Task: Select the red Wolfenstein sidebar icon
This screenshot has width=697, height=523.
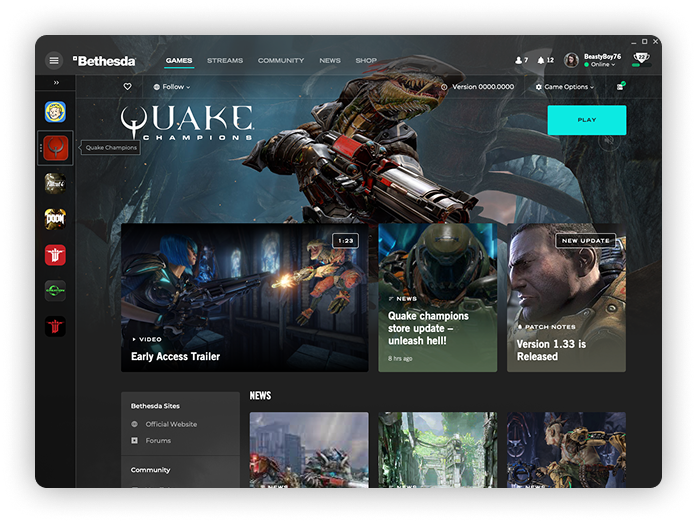Action: pyautogui.click(x=56, y=255)
